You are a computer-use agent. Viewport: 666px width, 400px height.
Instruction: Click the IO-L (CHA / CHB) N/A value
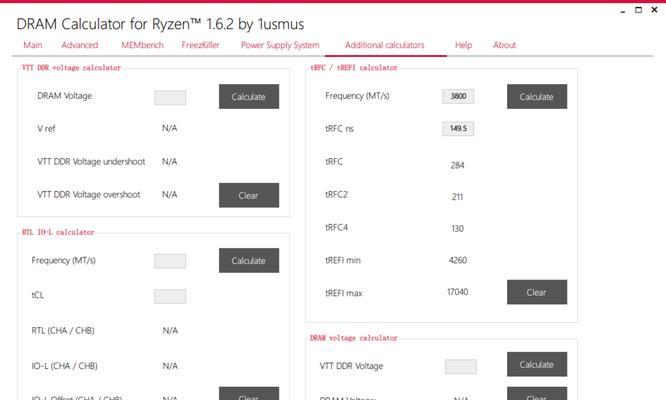pos(170,366)
